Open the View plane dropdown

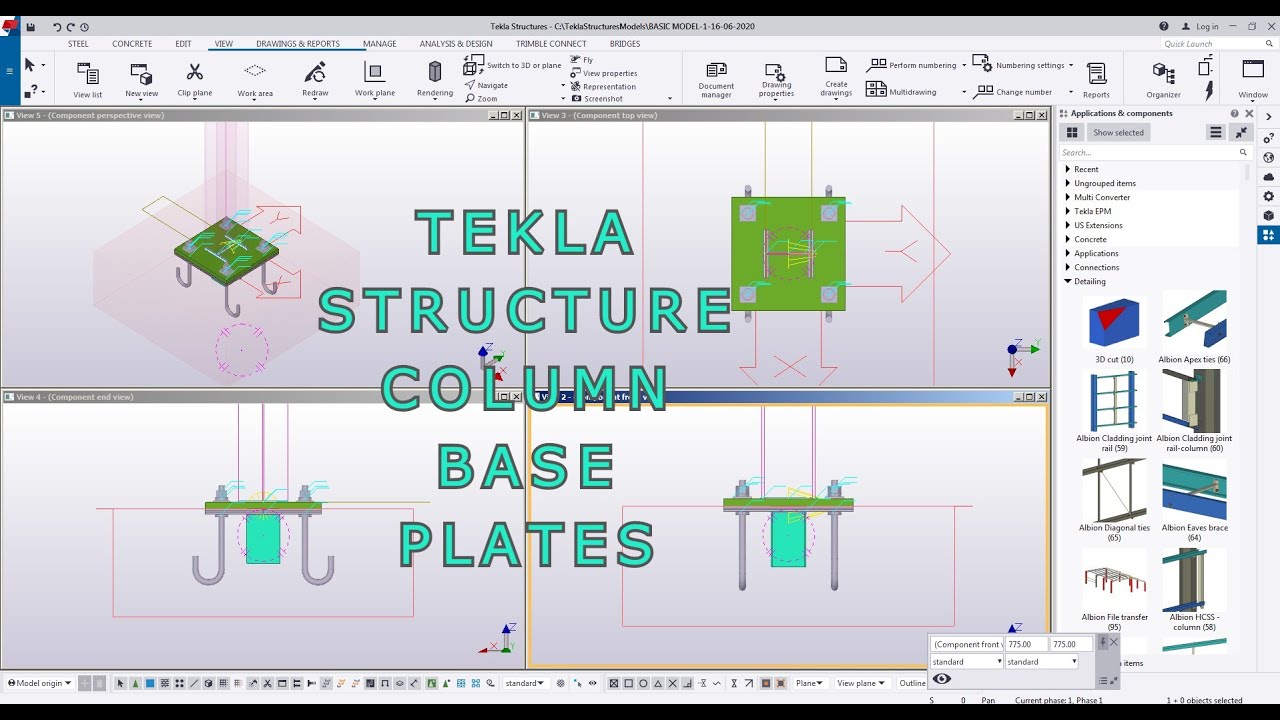click(x=861, y=683)
